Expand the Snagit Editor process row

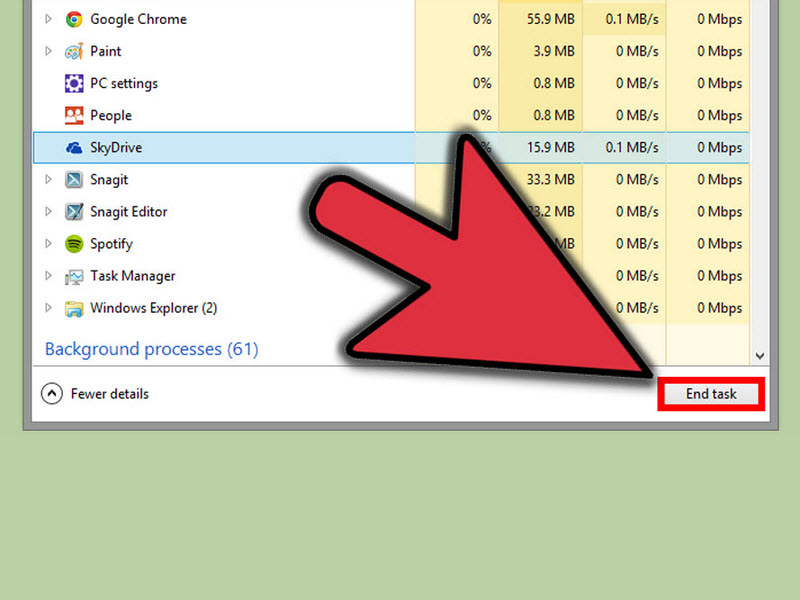point(48,211)
